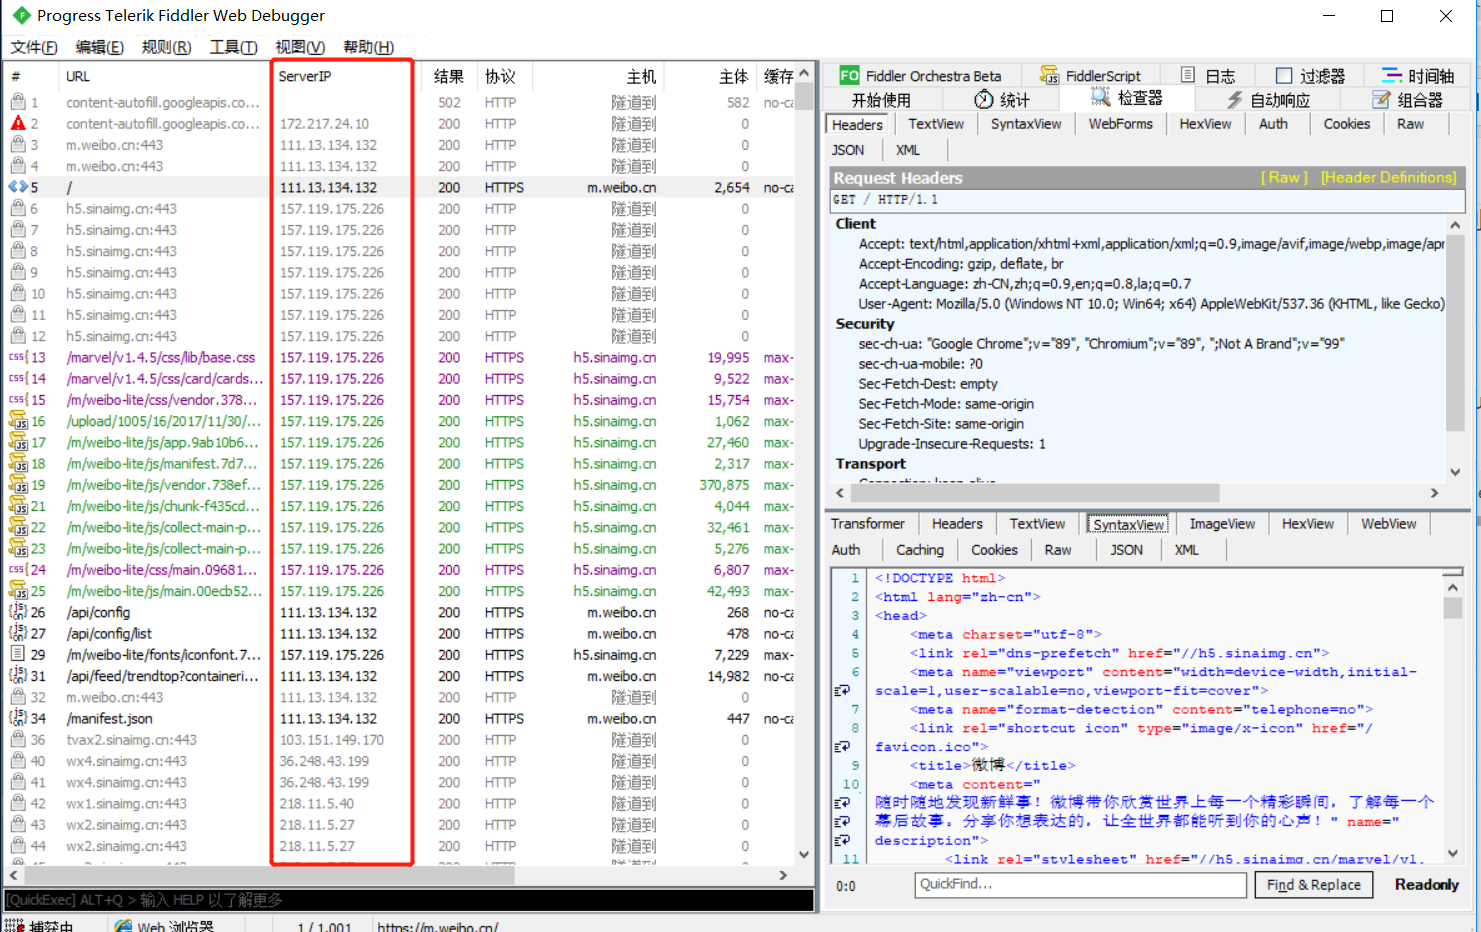Image resolution: width=1481 pixels, height=932 pixels.
Task: Click request headers horizontal scrollbar thumb
Action: (1037, 493)
